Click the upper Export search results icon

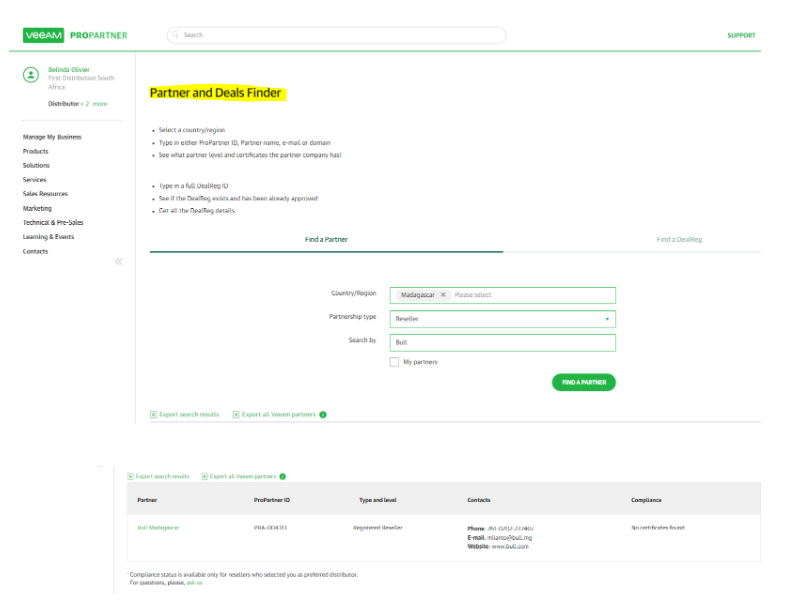click(x=153, y=415)
